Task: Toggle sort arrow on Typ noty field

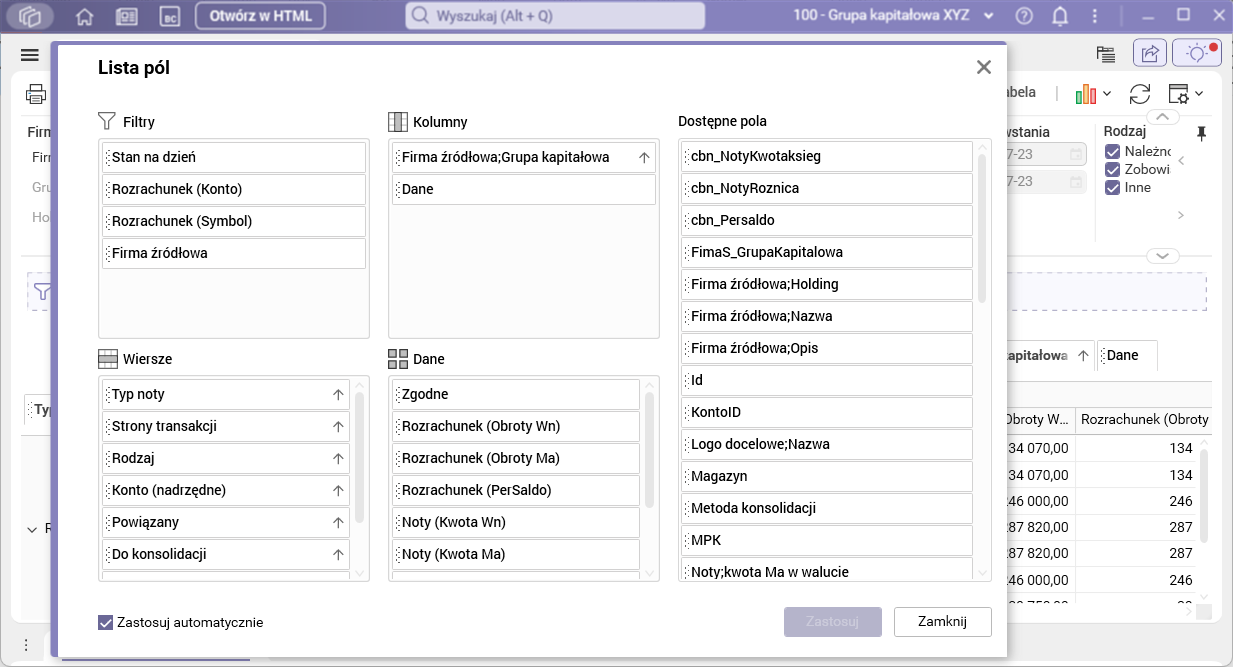Action: (x=338, y=394)
